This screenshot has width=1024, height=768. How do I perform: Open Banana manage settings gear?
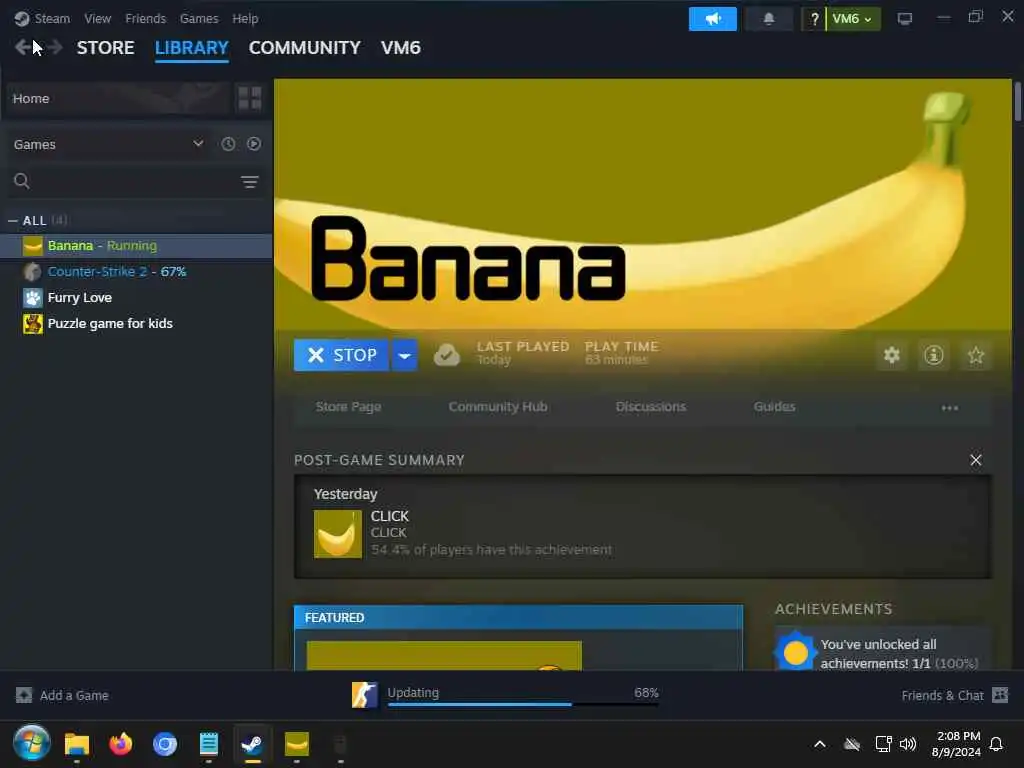coord(892,355)
